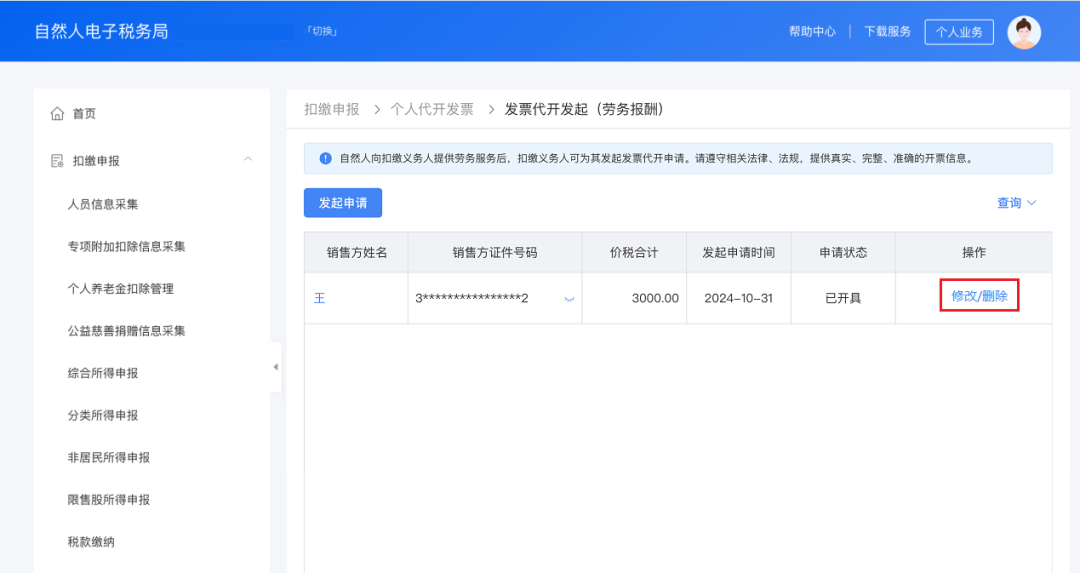Click the 销售方姓名 column header
The image size is (1080, 573).
(x=357, y=253)
